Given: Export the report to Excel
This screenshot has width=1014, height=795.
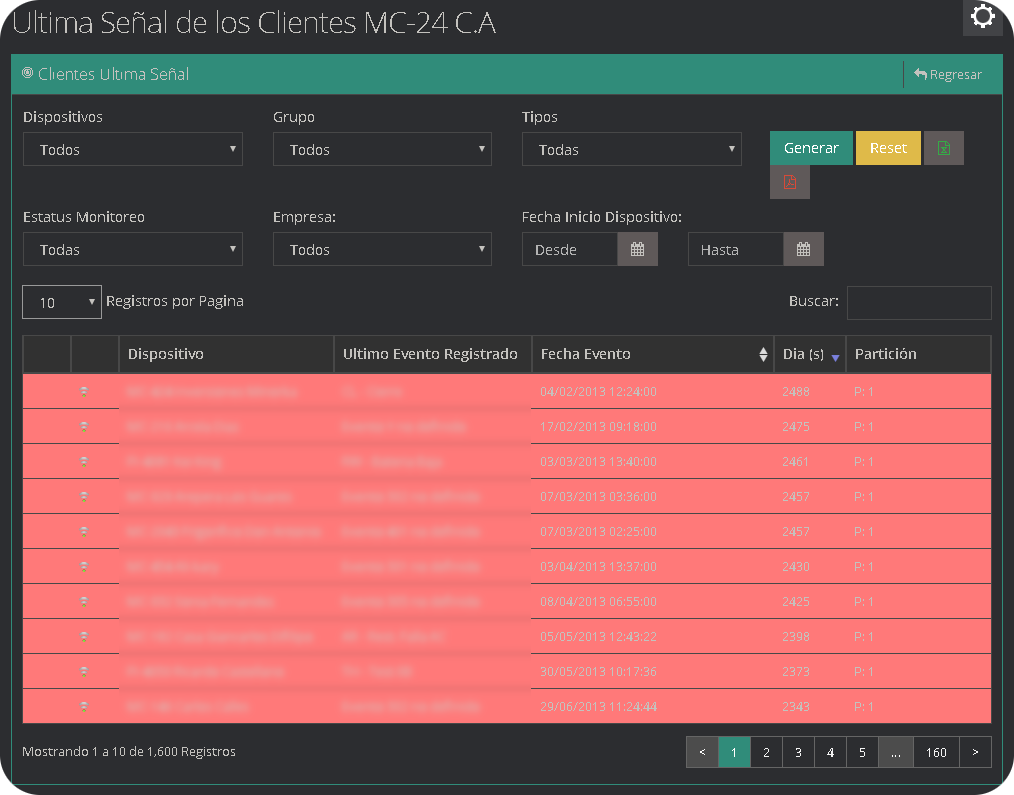Looking at the screenshot, I should pos(943,147).
